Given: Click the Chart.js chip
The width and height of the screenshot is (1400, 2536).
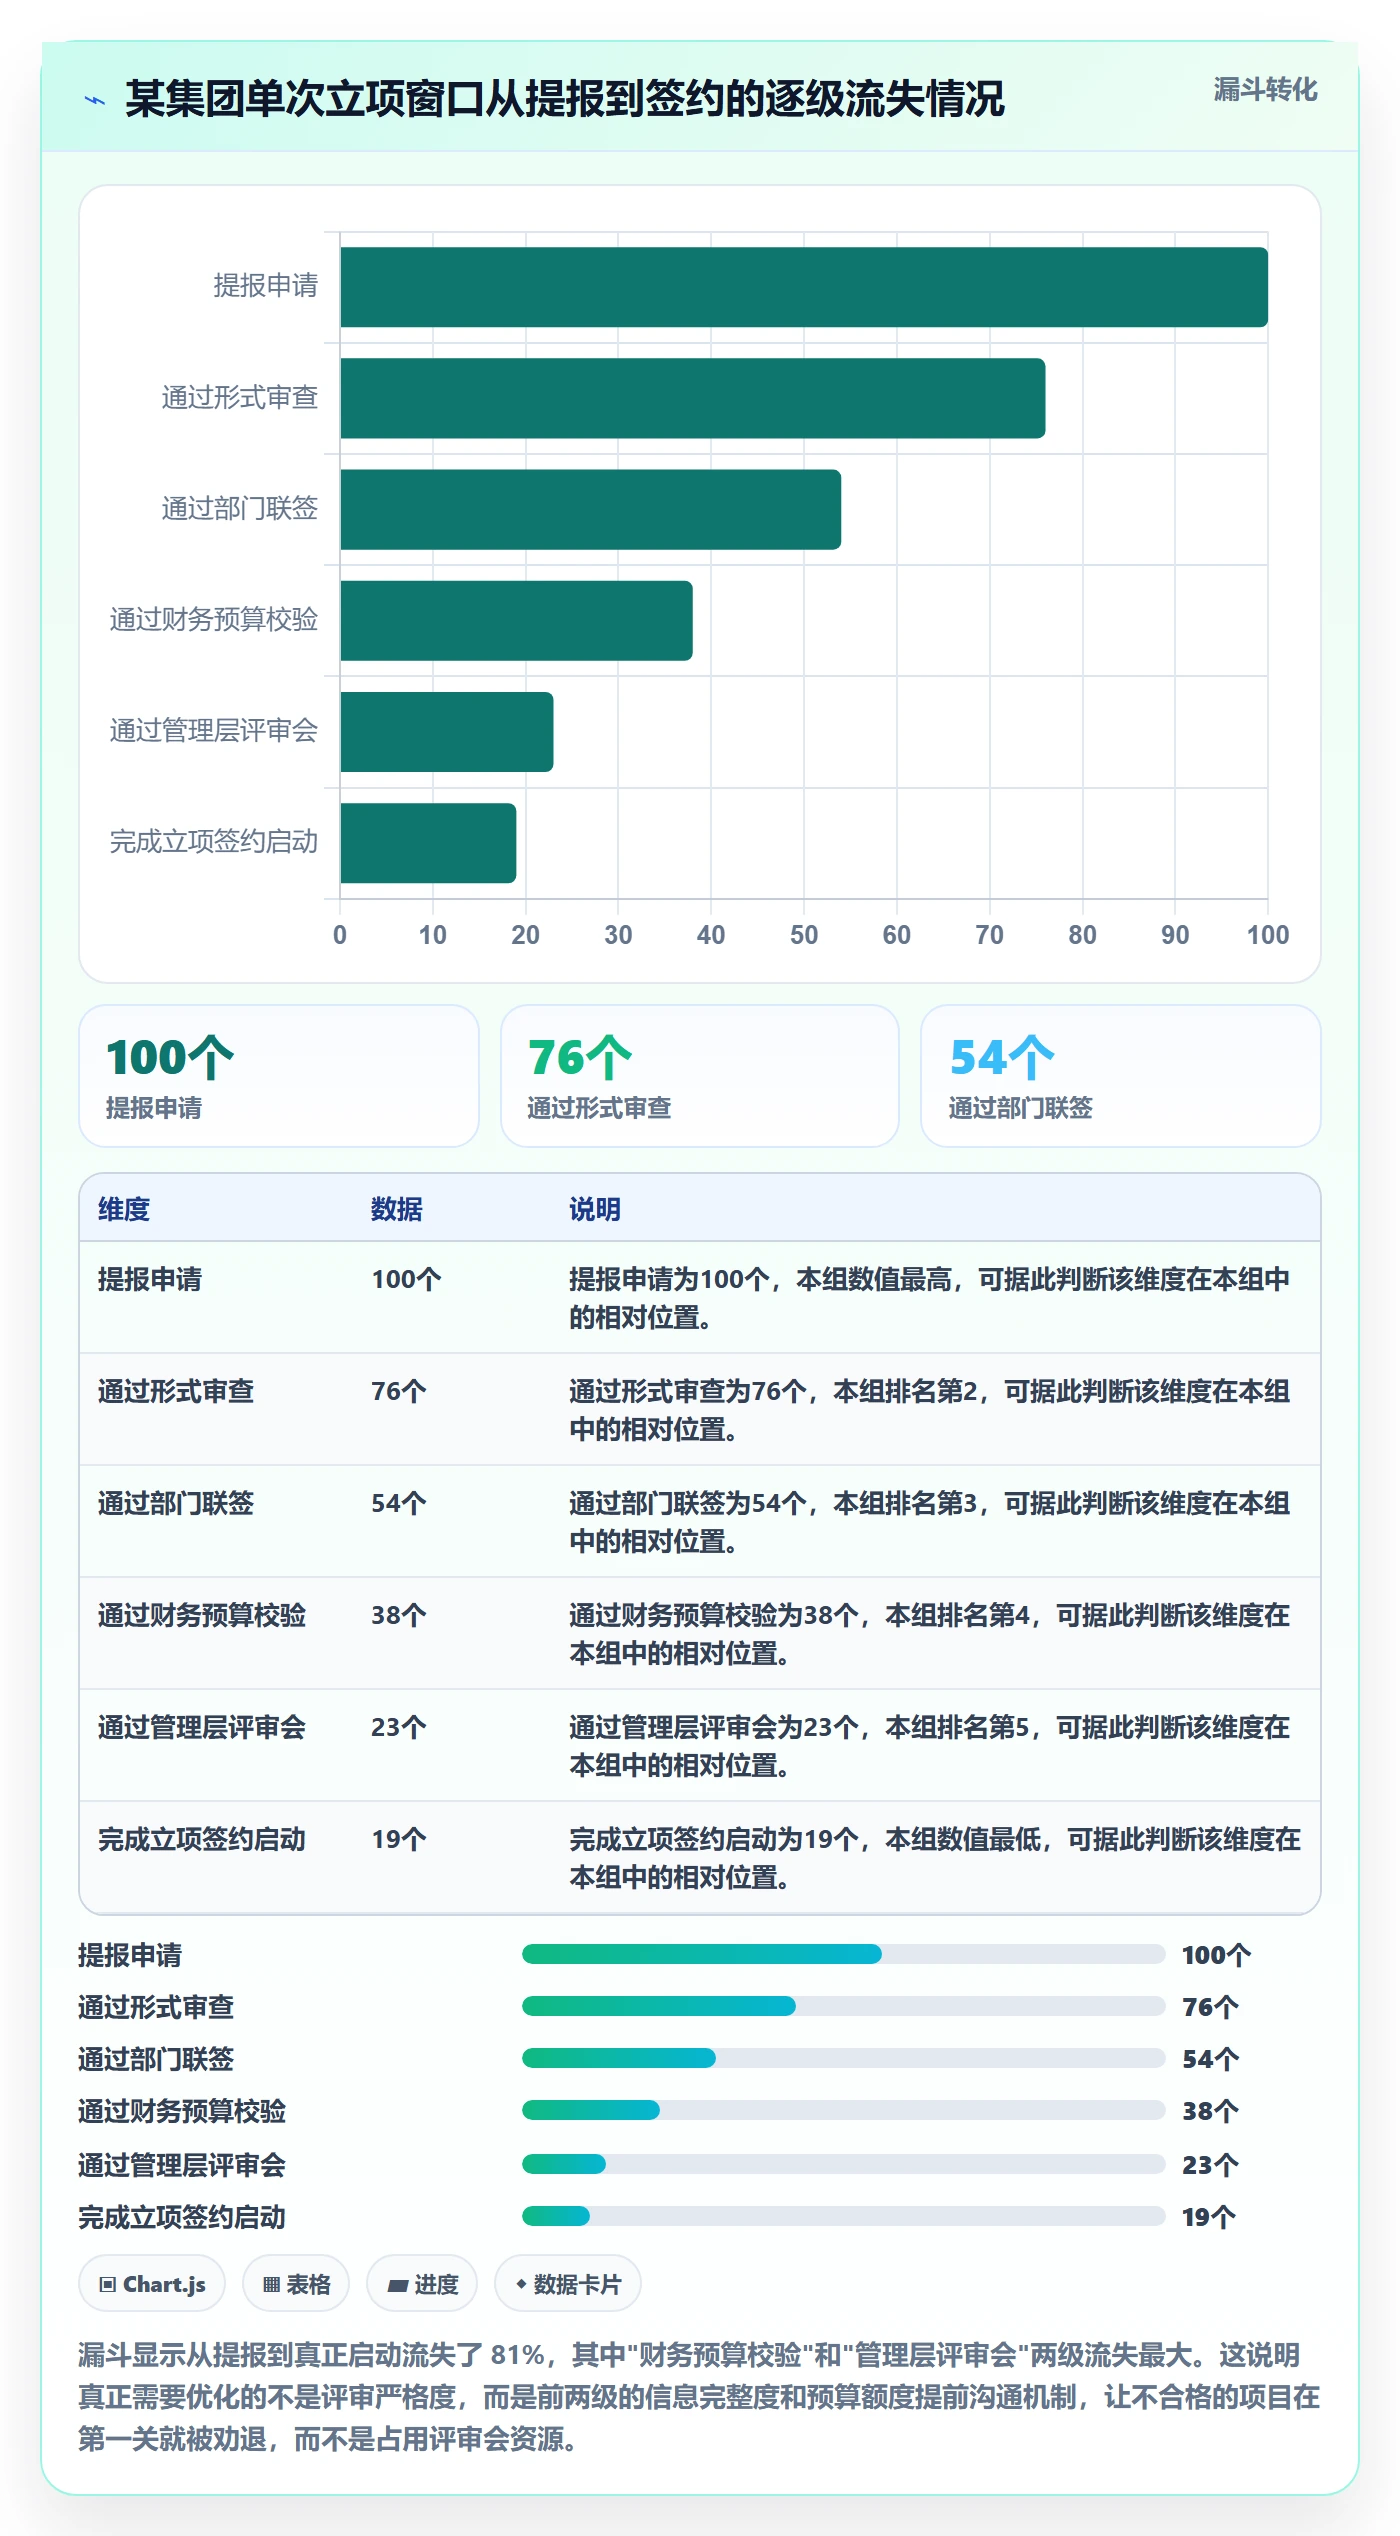Looking at the screenshot, I should (x=152, y=2284).
